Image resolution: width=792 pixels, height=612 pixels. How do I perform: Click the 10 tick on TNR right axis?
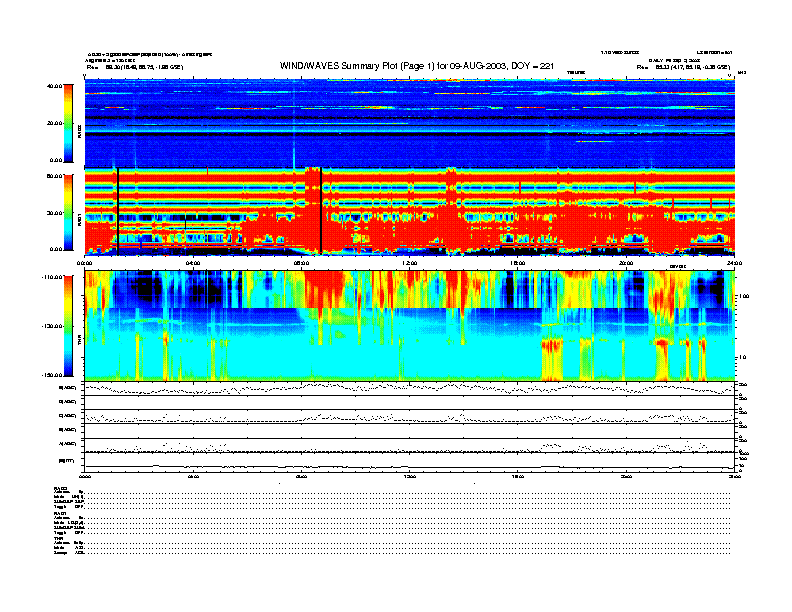(742, 357)
